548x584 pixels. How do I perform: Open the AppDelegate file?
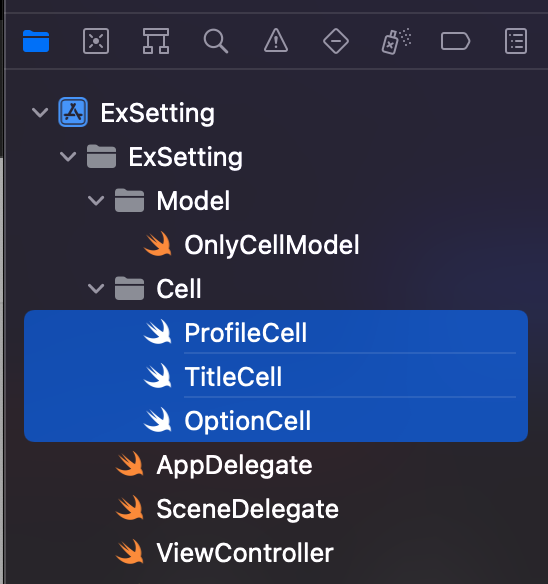click(234, 466)
